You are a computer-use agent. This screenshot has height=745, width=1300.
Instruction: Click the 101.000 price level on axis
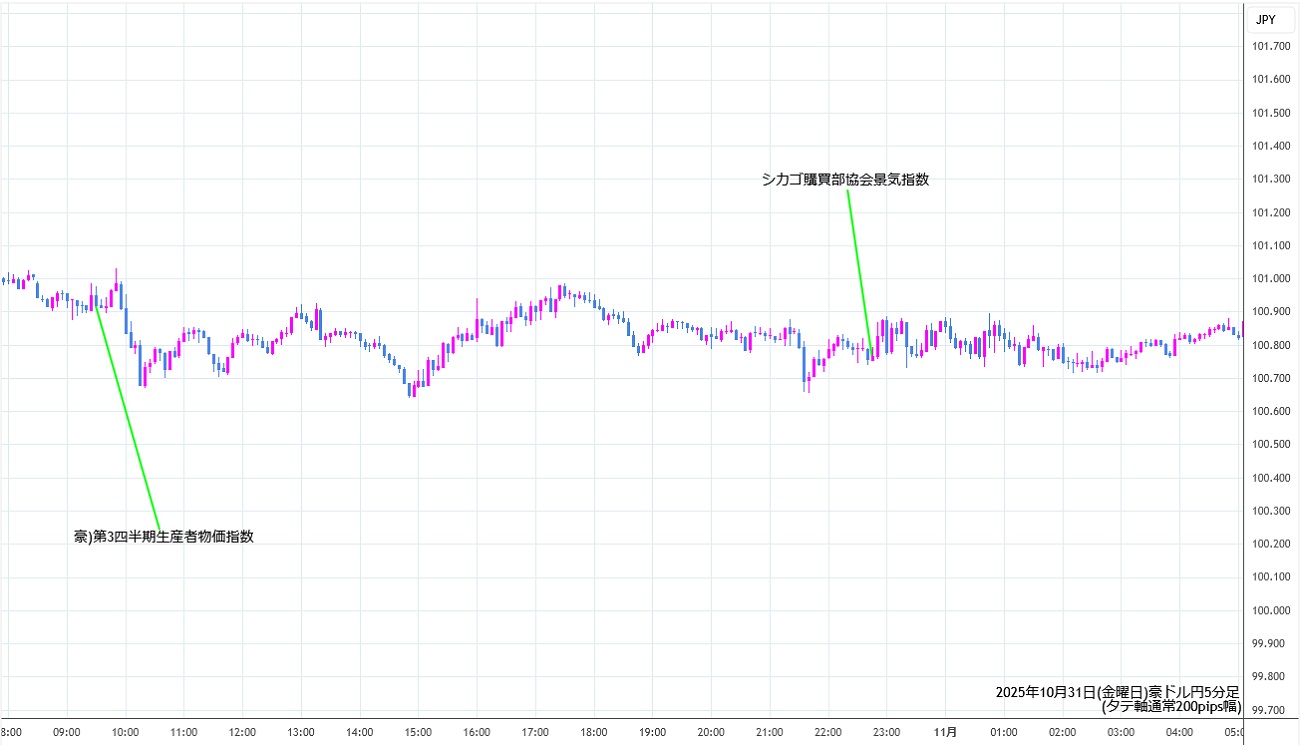(1270, 279)
